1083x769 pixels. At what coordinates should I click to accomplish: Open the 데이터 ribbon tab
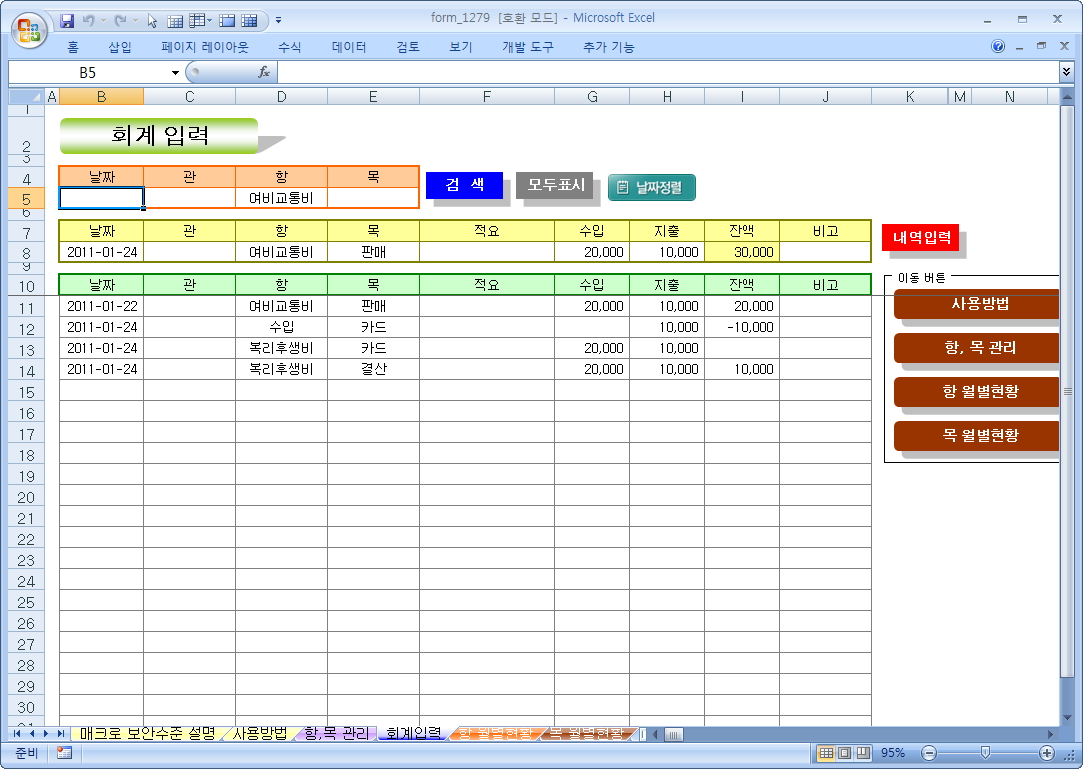pos(349,47)
